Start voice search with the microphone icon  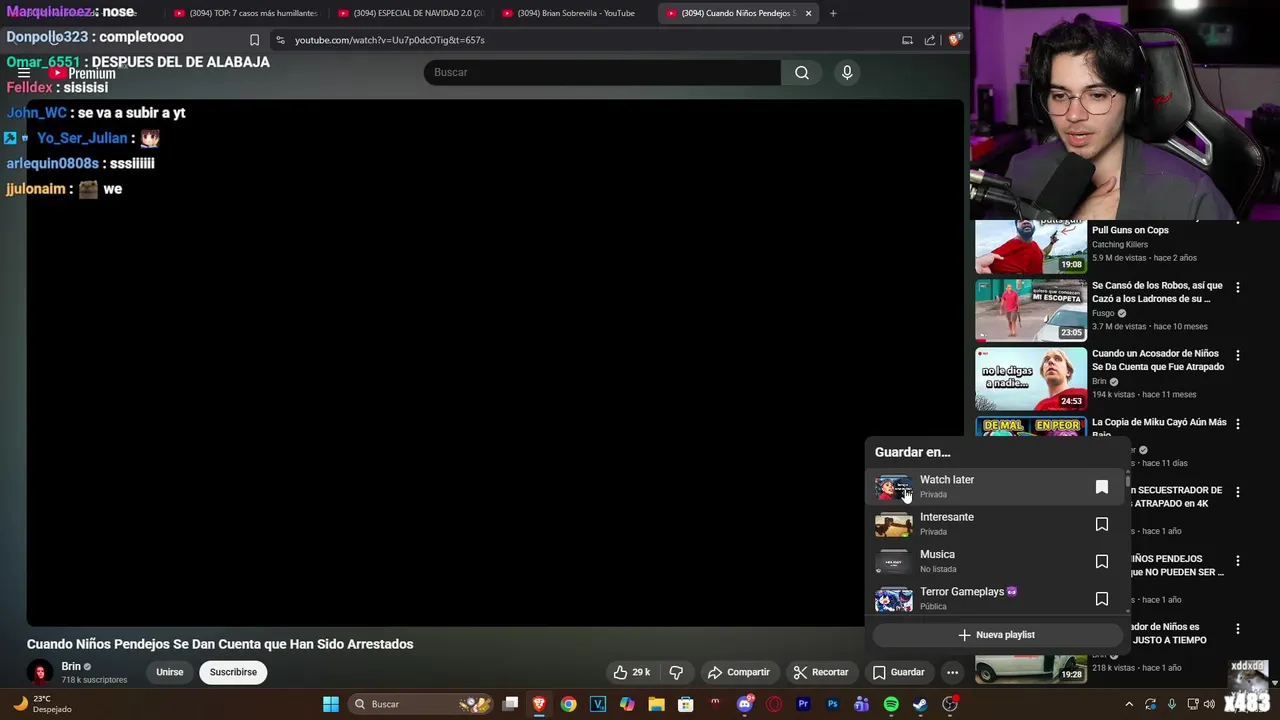[x=847, y=72]
